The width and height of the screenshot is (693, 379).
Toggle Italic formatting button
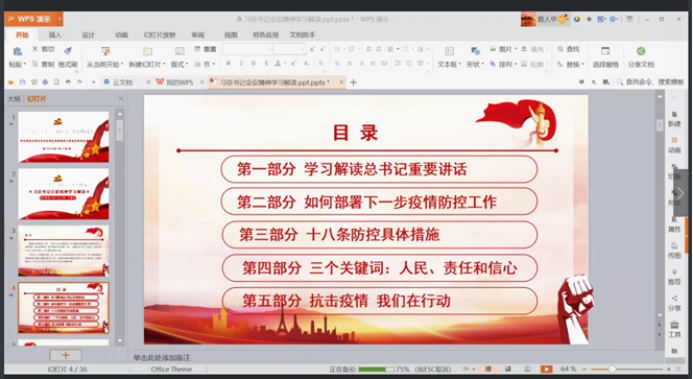point(241,64)
